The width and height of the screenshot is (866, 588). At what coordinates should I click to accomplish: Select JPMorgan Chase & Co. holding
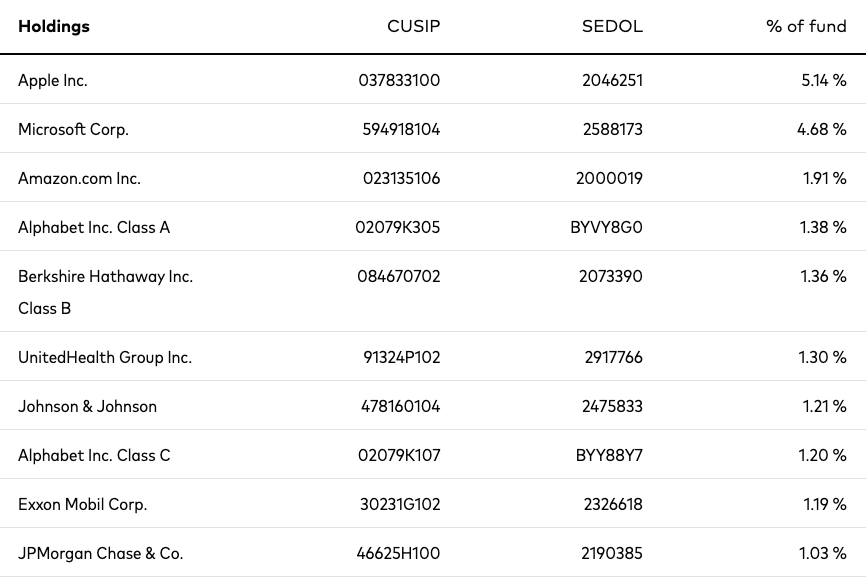[101, 554]
